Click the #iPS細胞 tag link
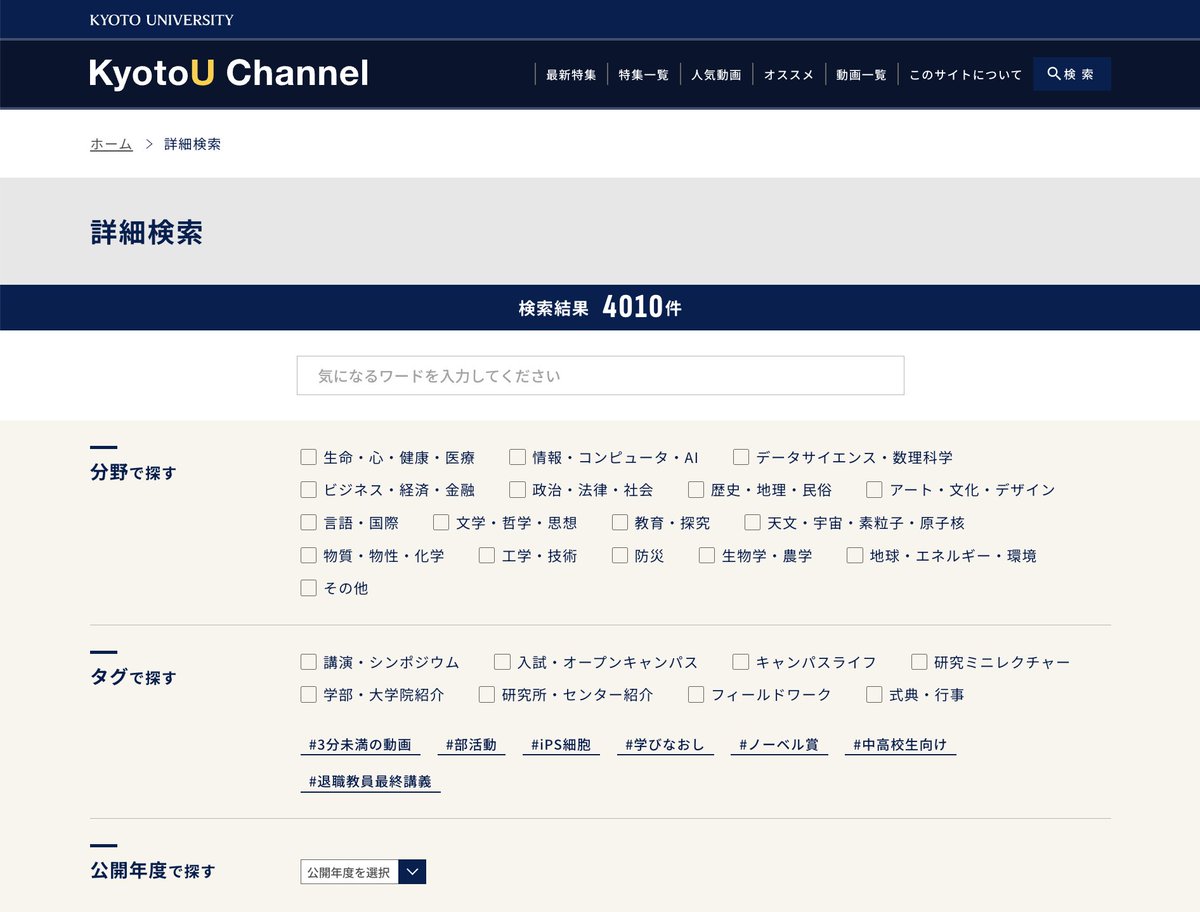Image resolution: width=1200 pixels, height=912 pixels. [561, 745]
